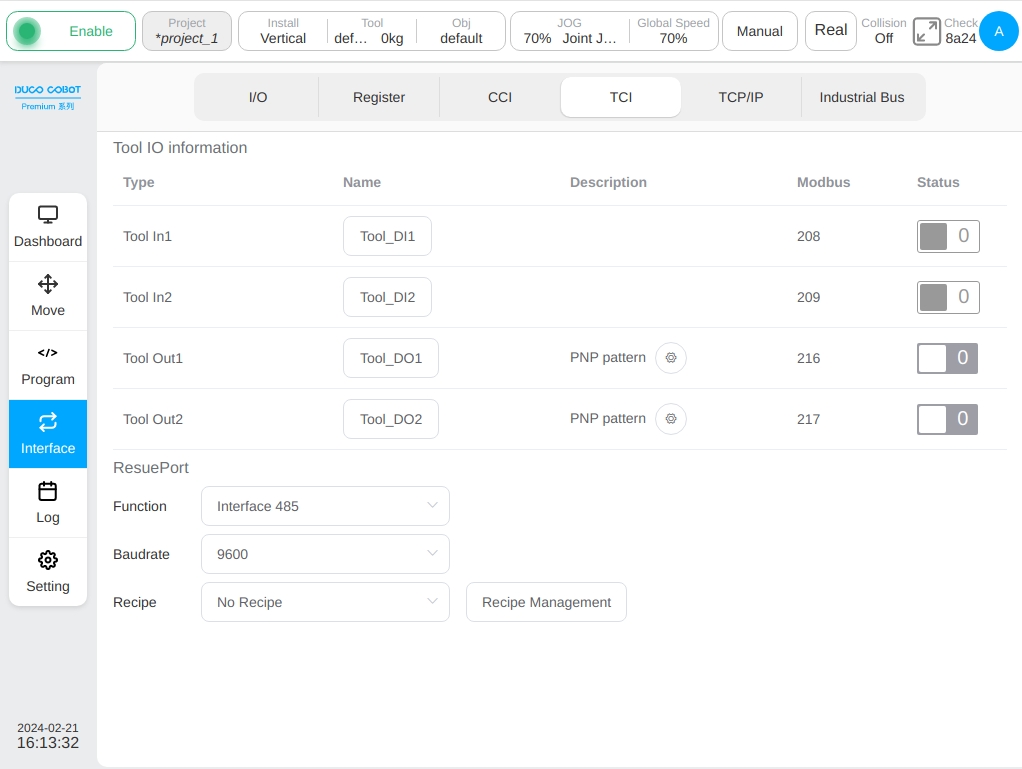1022x769 pixels.
Task: Open the Obj default setting
Action: pyautogui.click(x=461, y=31)
